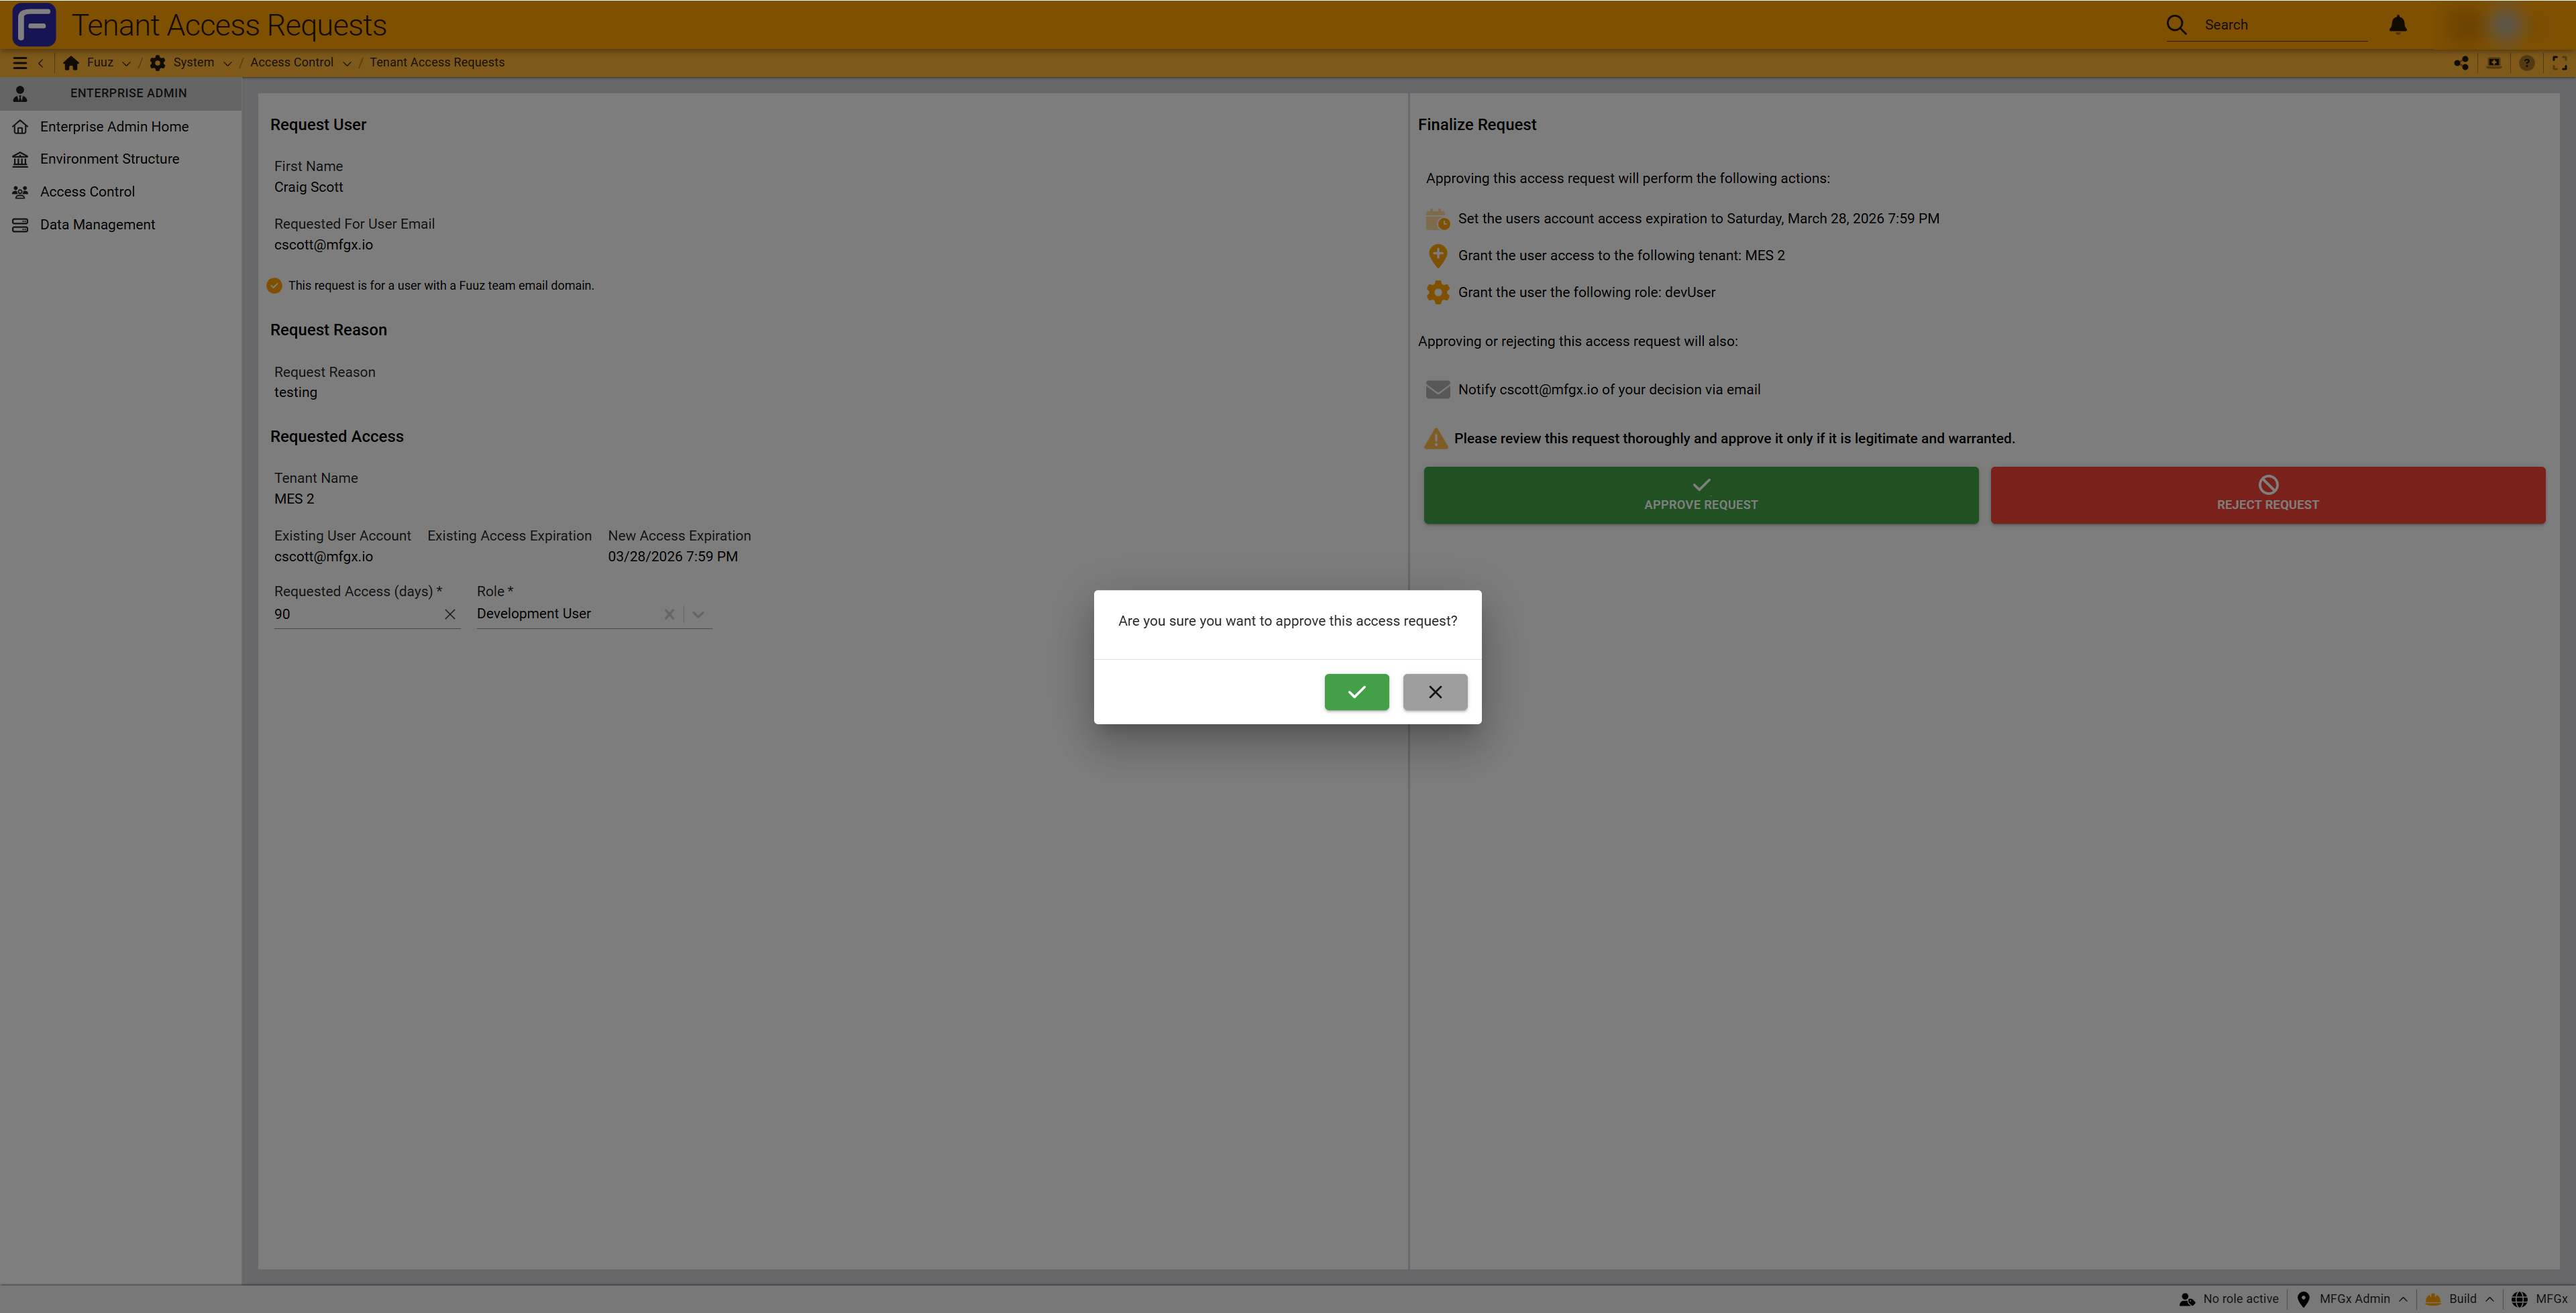Click the Access Control people icon
Screen dimensions: 2576x1313
[20, 191]
